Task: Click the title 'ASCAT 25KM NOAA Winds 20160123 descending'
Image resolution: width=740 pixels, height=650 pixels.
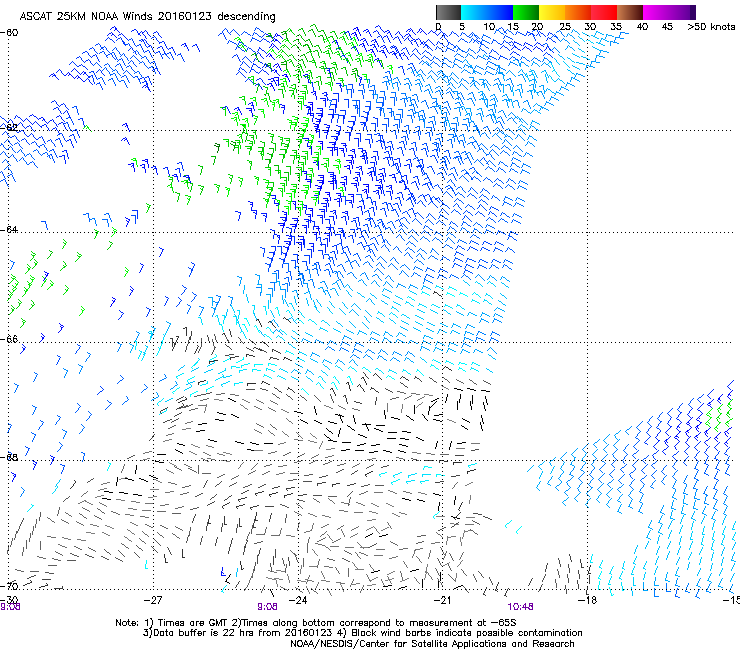Action: [147, 16]
